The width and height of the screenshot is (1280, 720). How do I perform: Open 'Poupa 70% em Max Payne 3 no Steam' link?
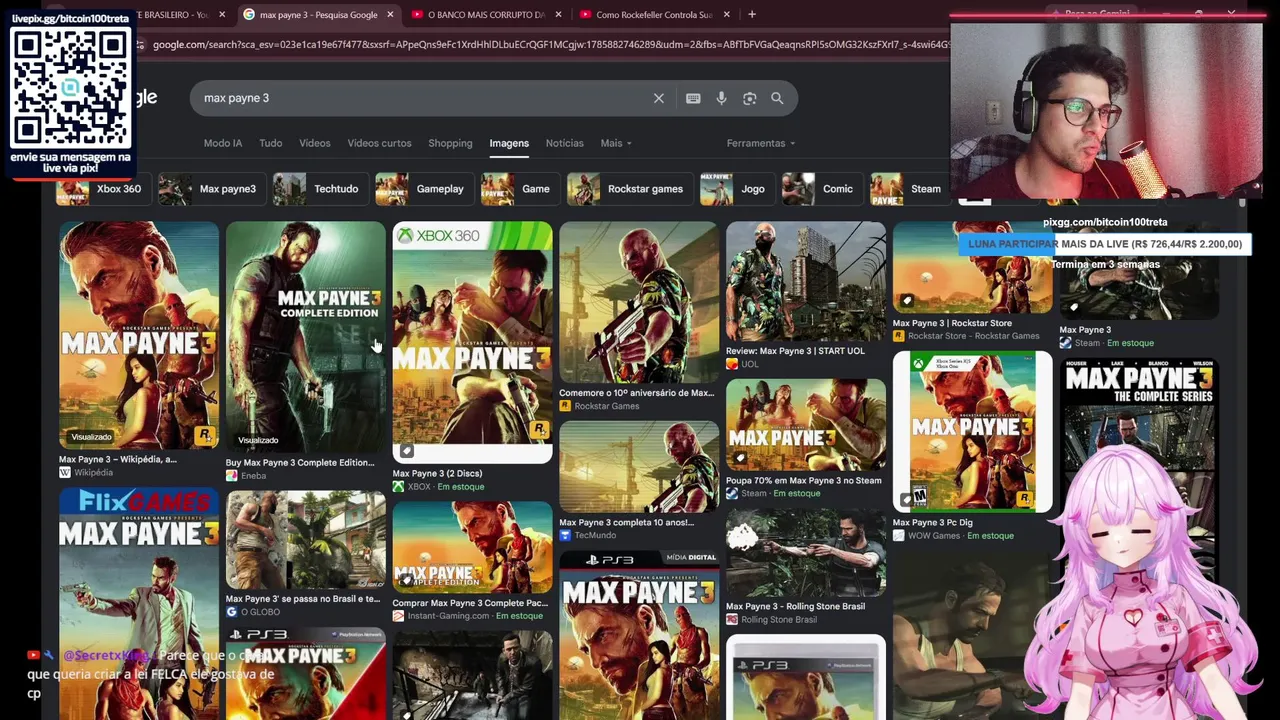[x=804, y=481]
